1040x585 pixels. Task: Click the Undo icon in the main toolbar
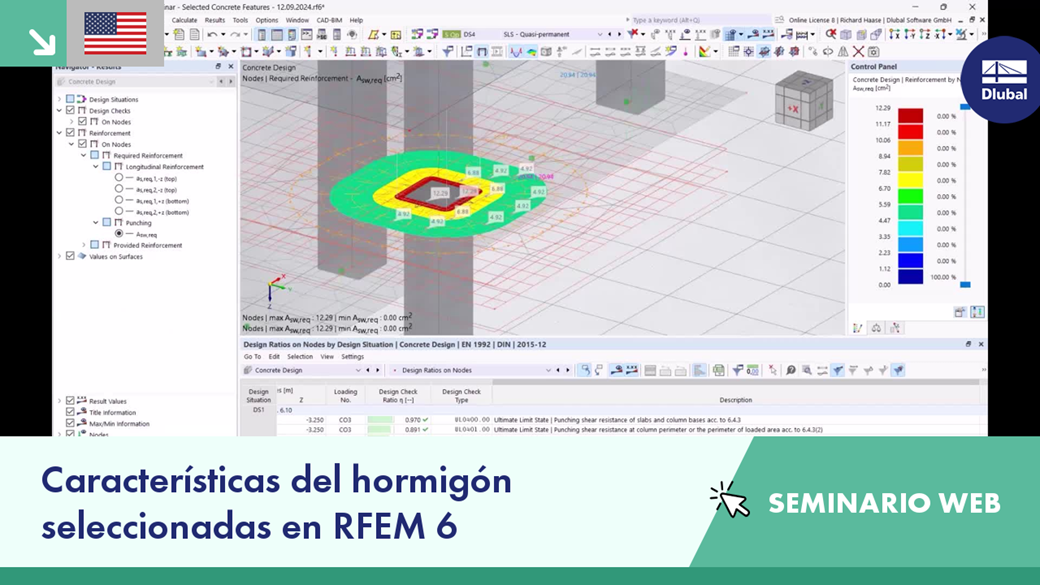click(213, 33)
